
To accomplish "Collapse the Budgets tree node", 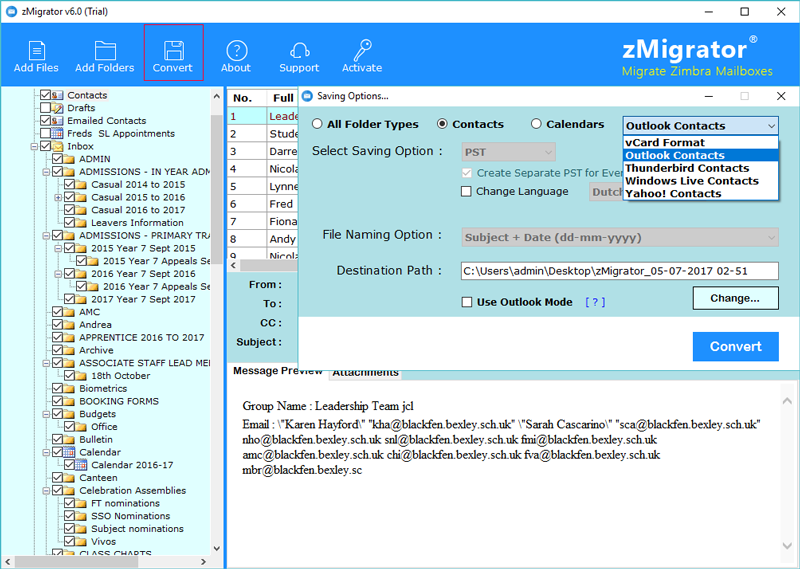I will point(46,414).
